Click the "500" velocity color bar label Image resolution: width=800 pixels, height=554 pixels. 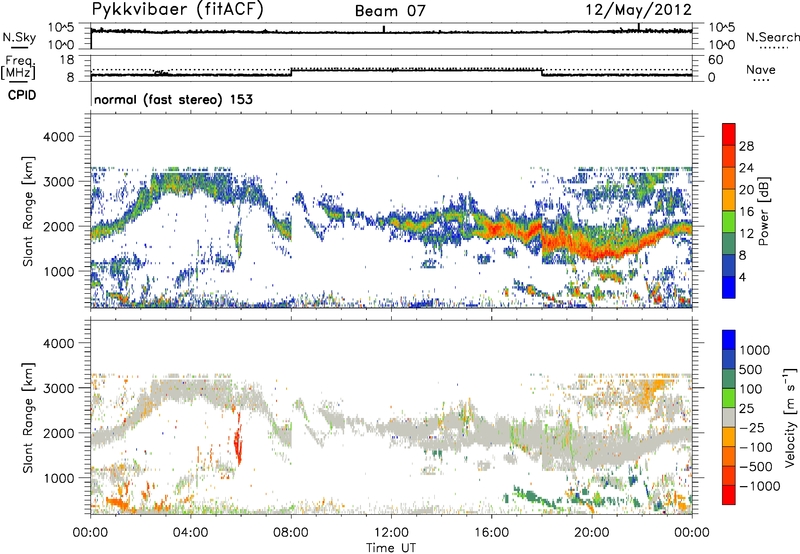tap(753, 370)
